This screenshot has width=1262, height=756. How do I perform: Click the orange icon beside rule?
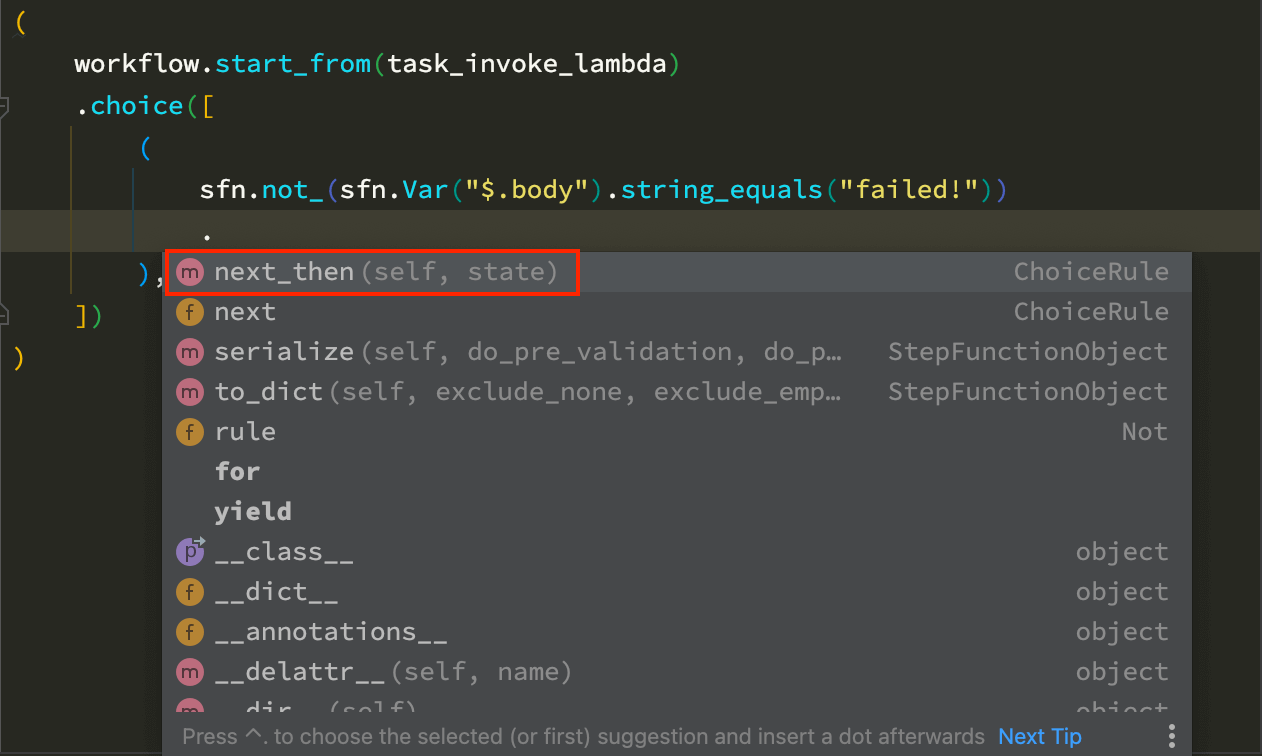[x=189, y=432]
